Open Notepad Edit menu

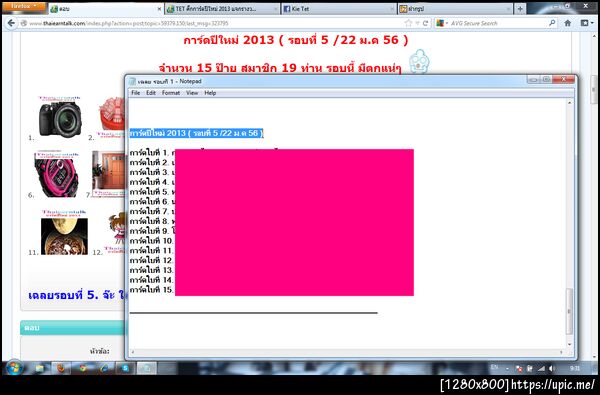[151, 93]
